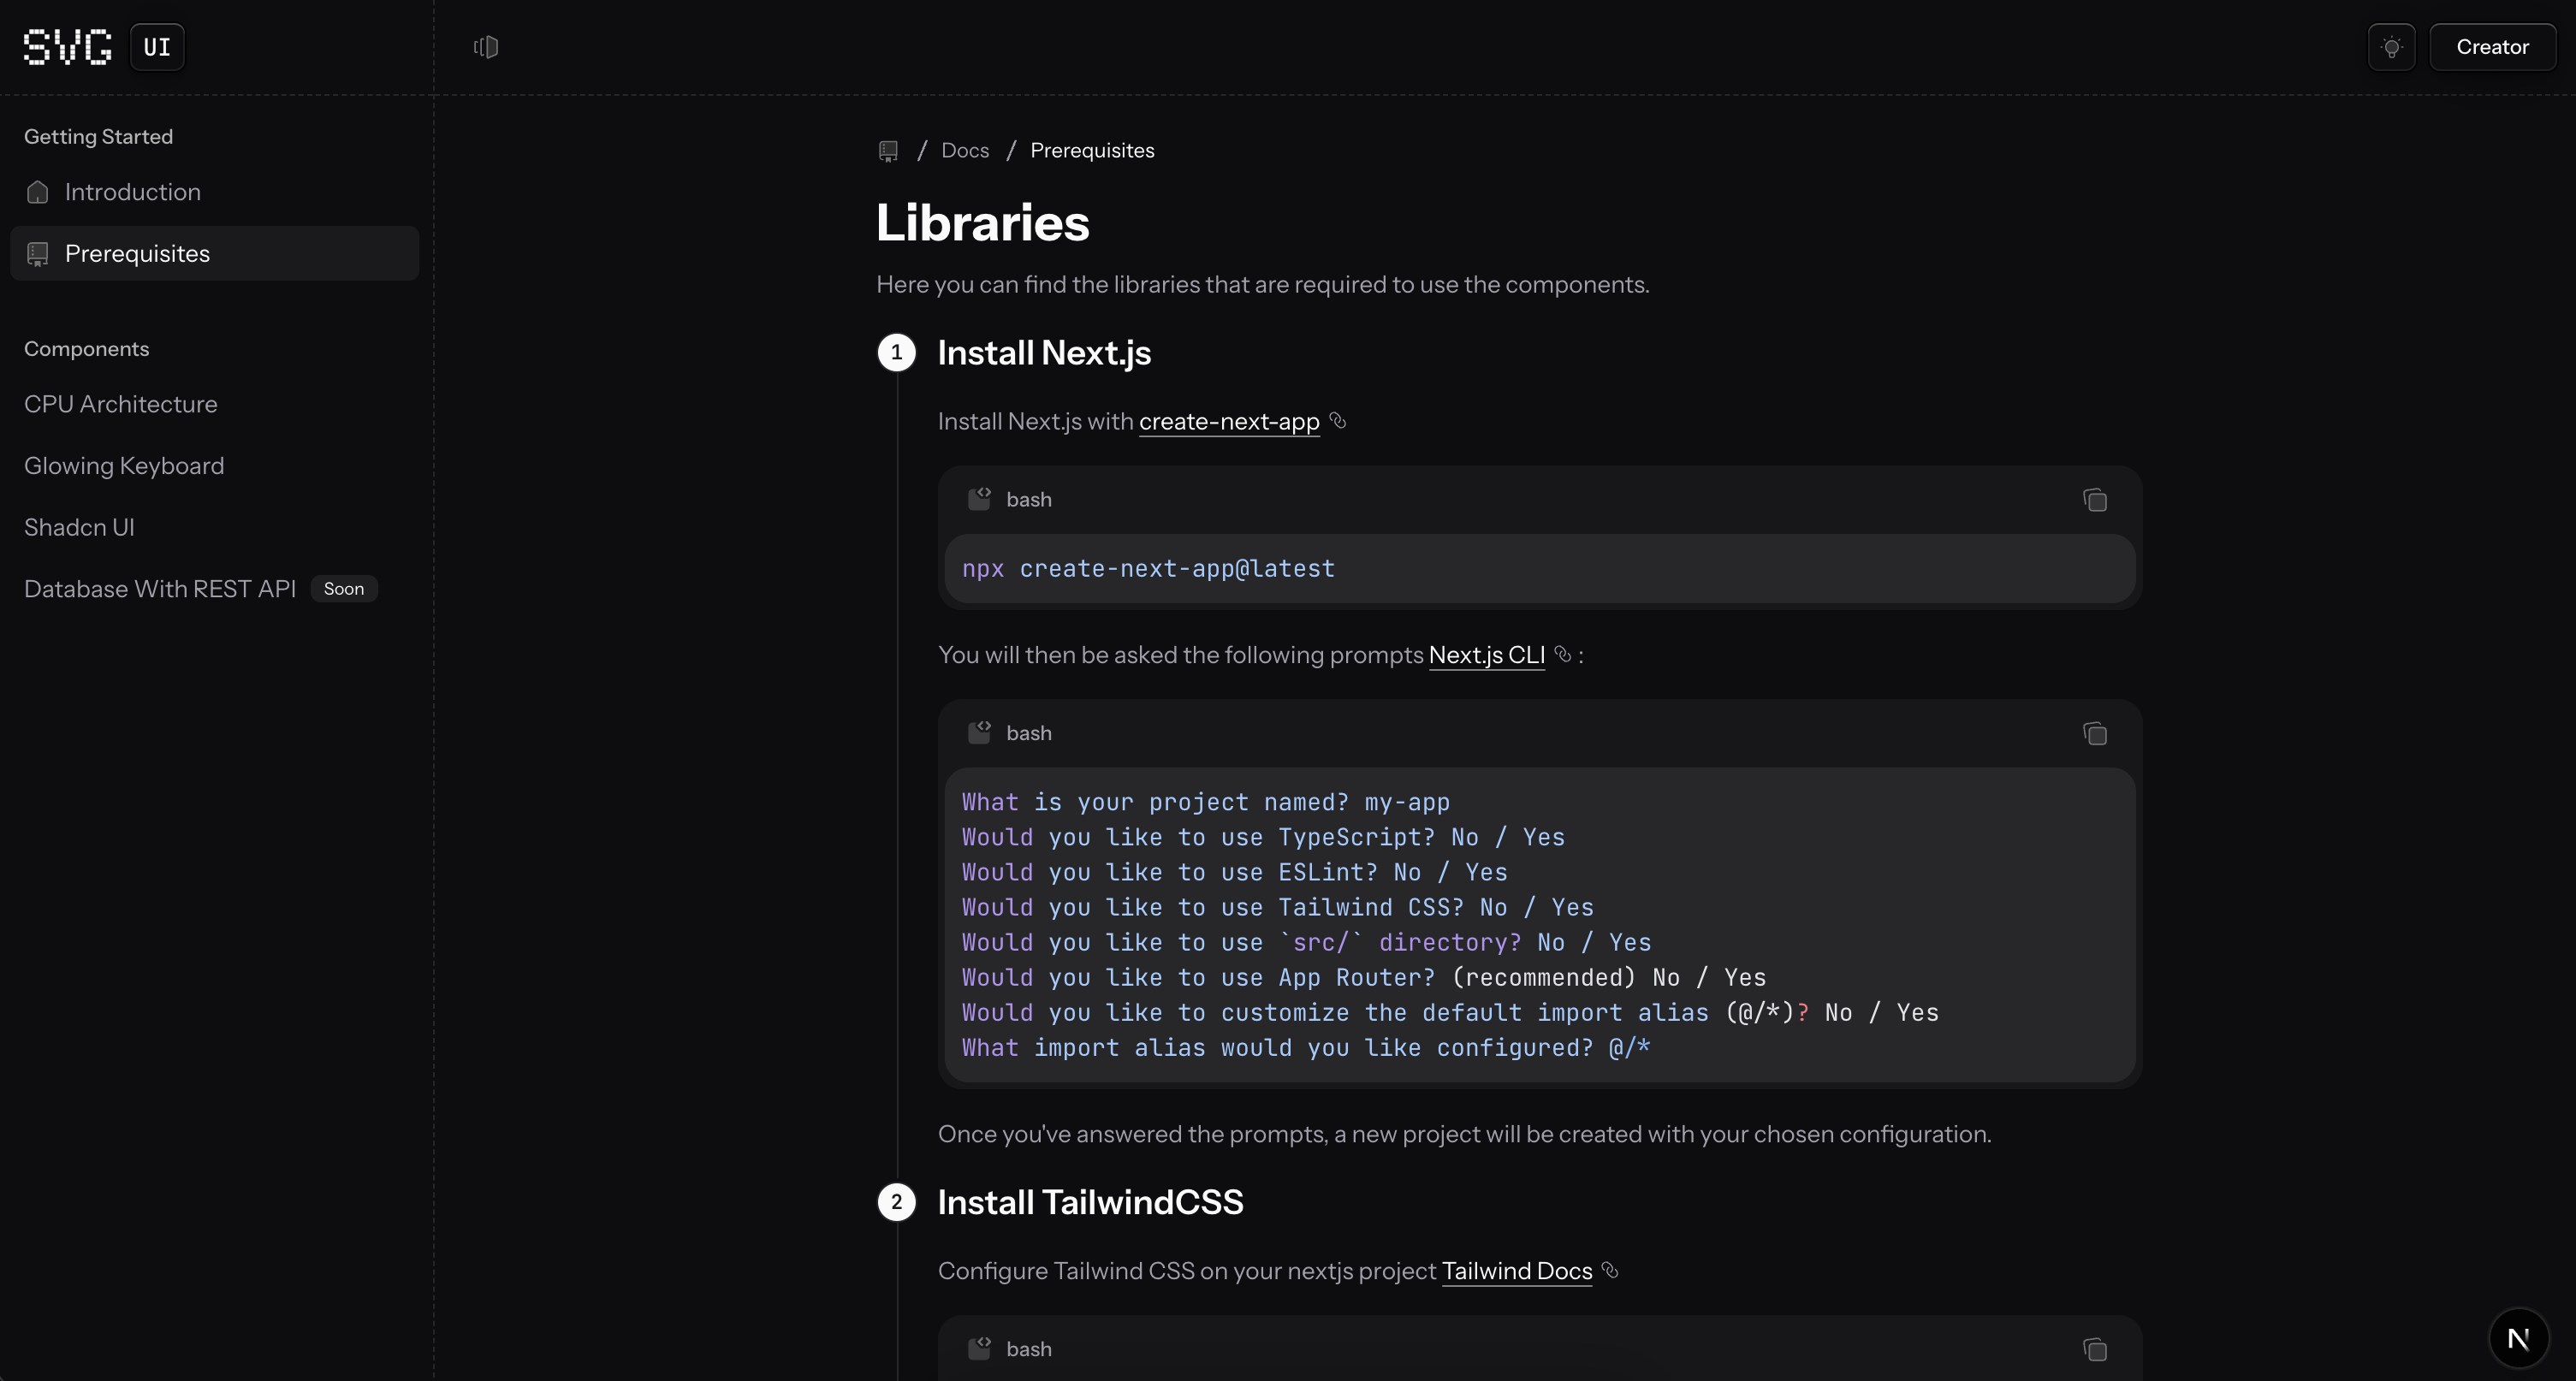Image resolution: width=2576 pixels, height=1381 pixels.
Task: Click the ESLint prompt code line
Action: [1234, 873]
